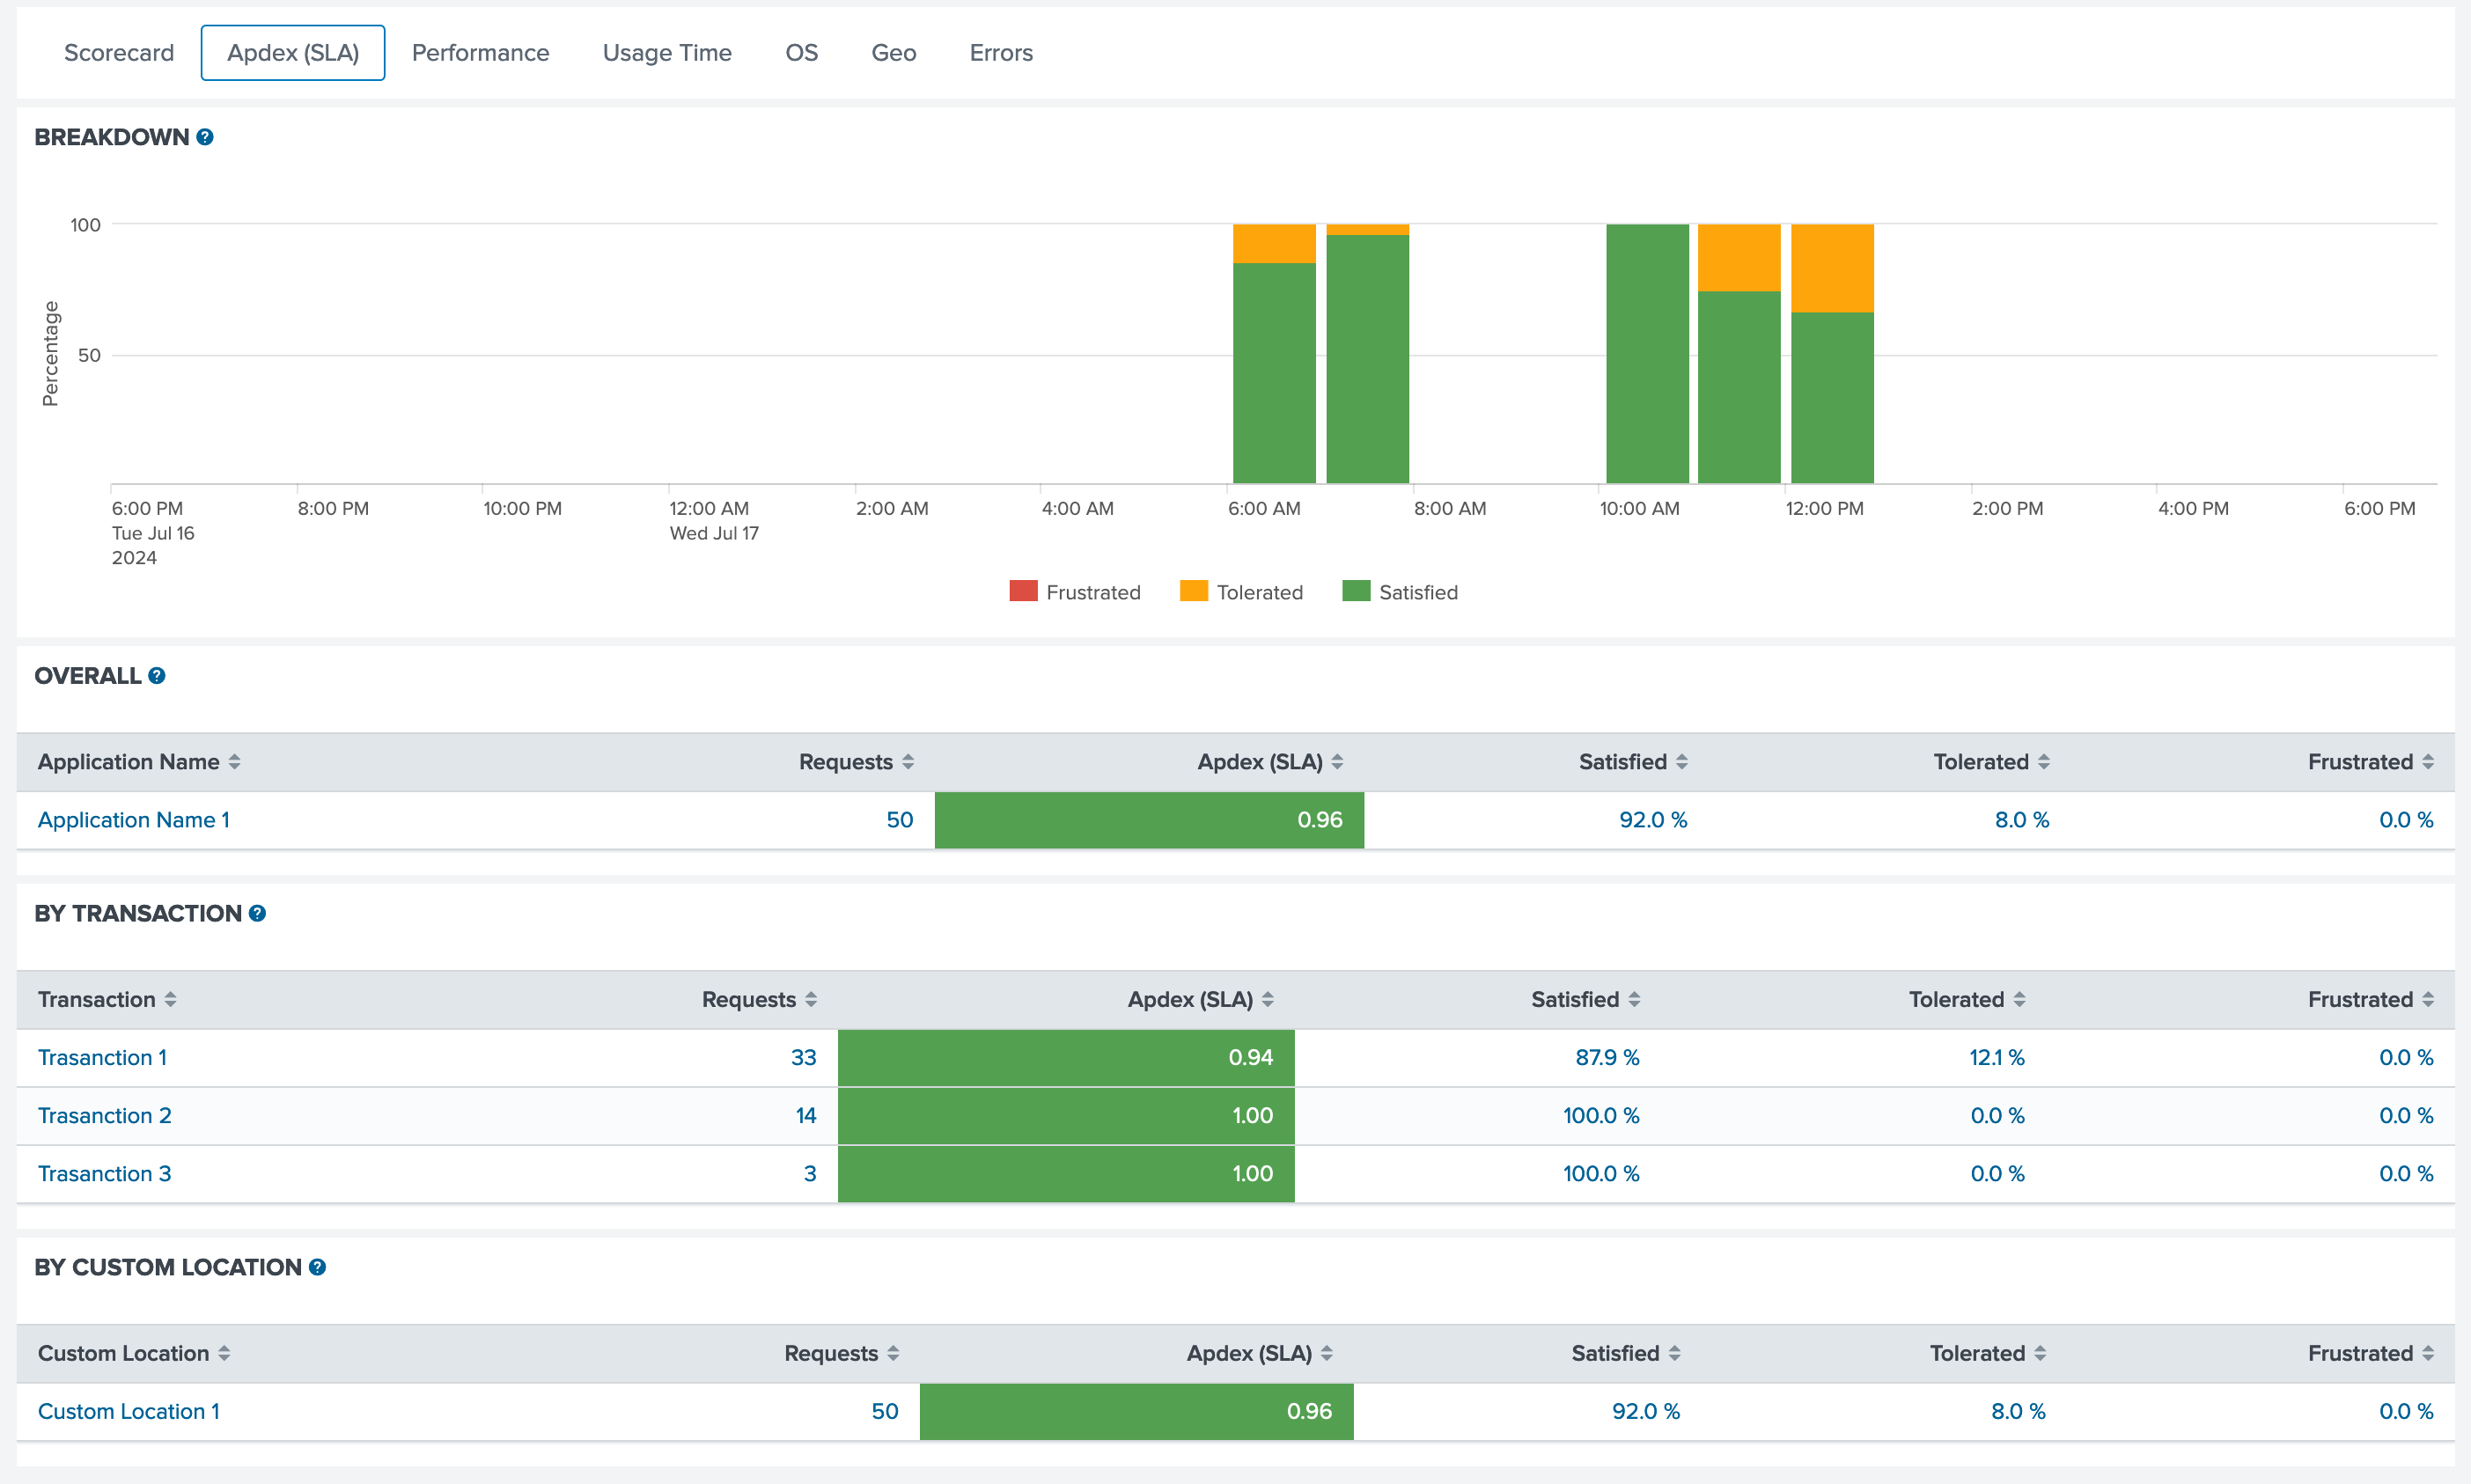Open the By Transaction help icon
This screenshot has height=1484, width=2471.
click(258, 913)
